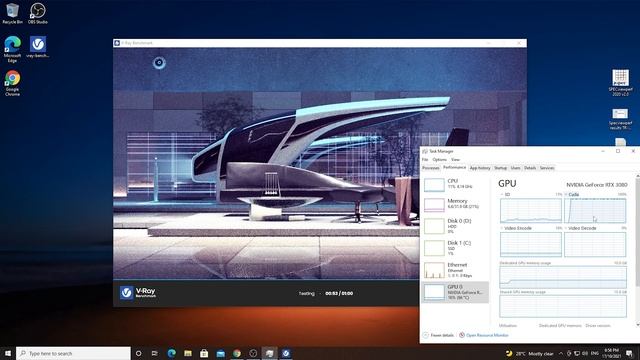The image size is (640, 360).
Task: Open Microsoft Edge from the taskbar
Action: (x=171, y=353)
